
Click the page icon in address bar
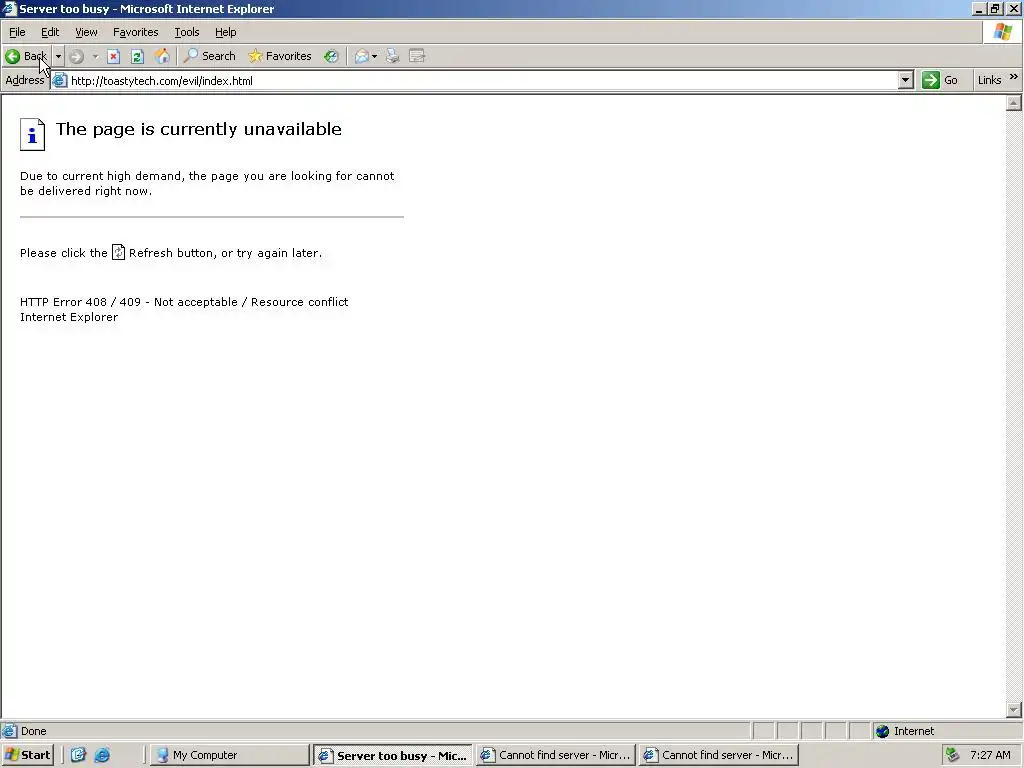click(x=59, y=80)
